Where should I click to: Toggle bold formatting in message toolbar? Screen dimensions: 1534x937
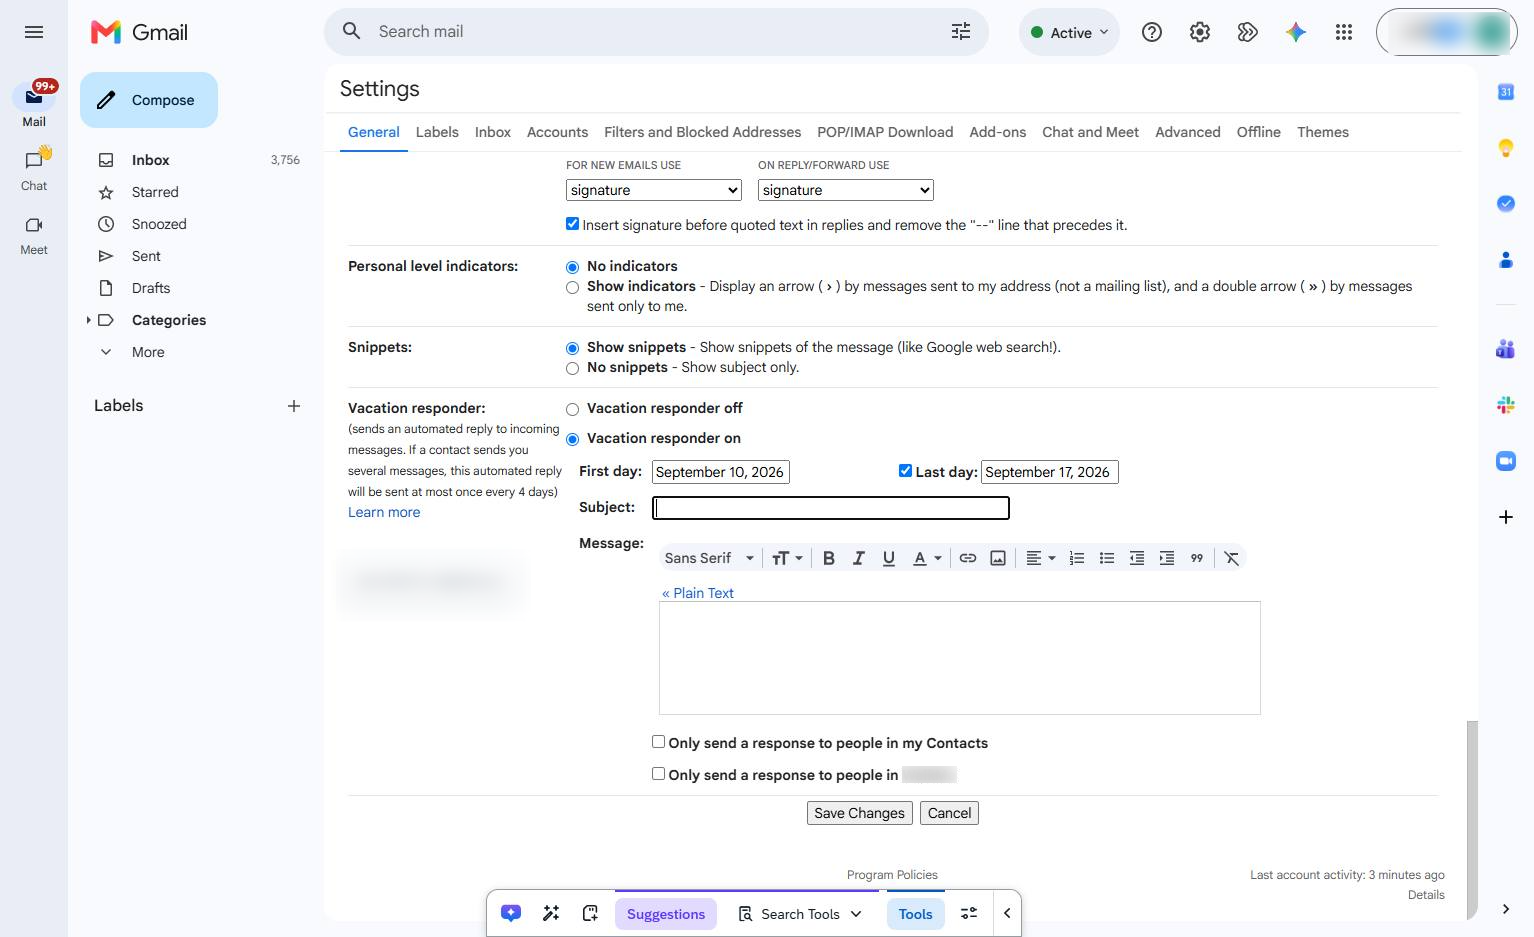[828, 558]
